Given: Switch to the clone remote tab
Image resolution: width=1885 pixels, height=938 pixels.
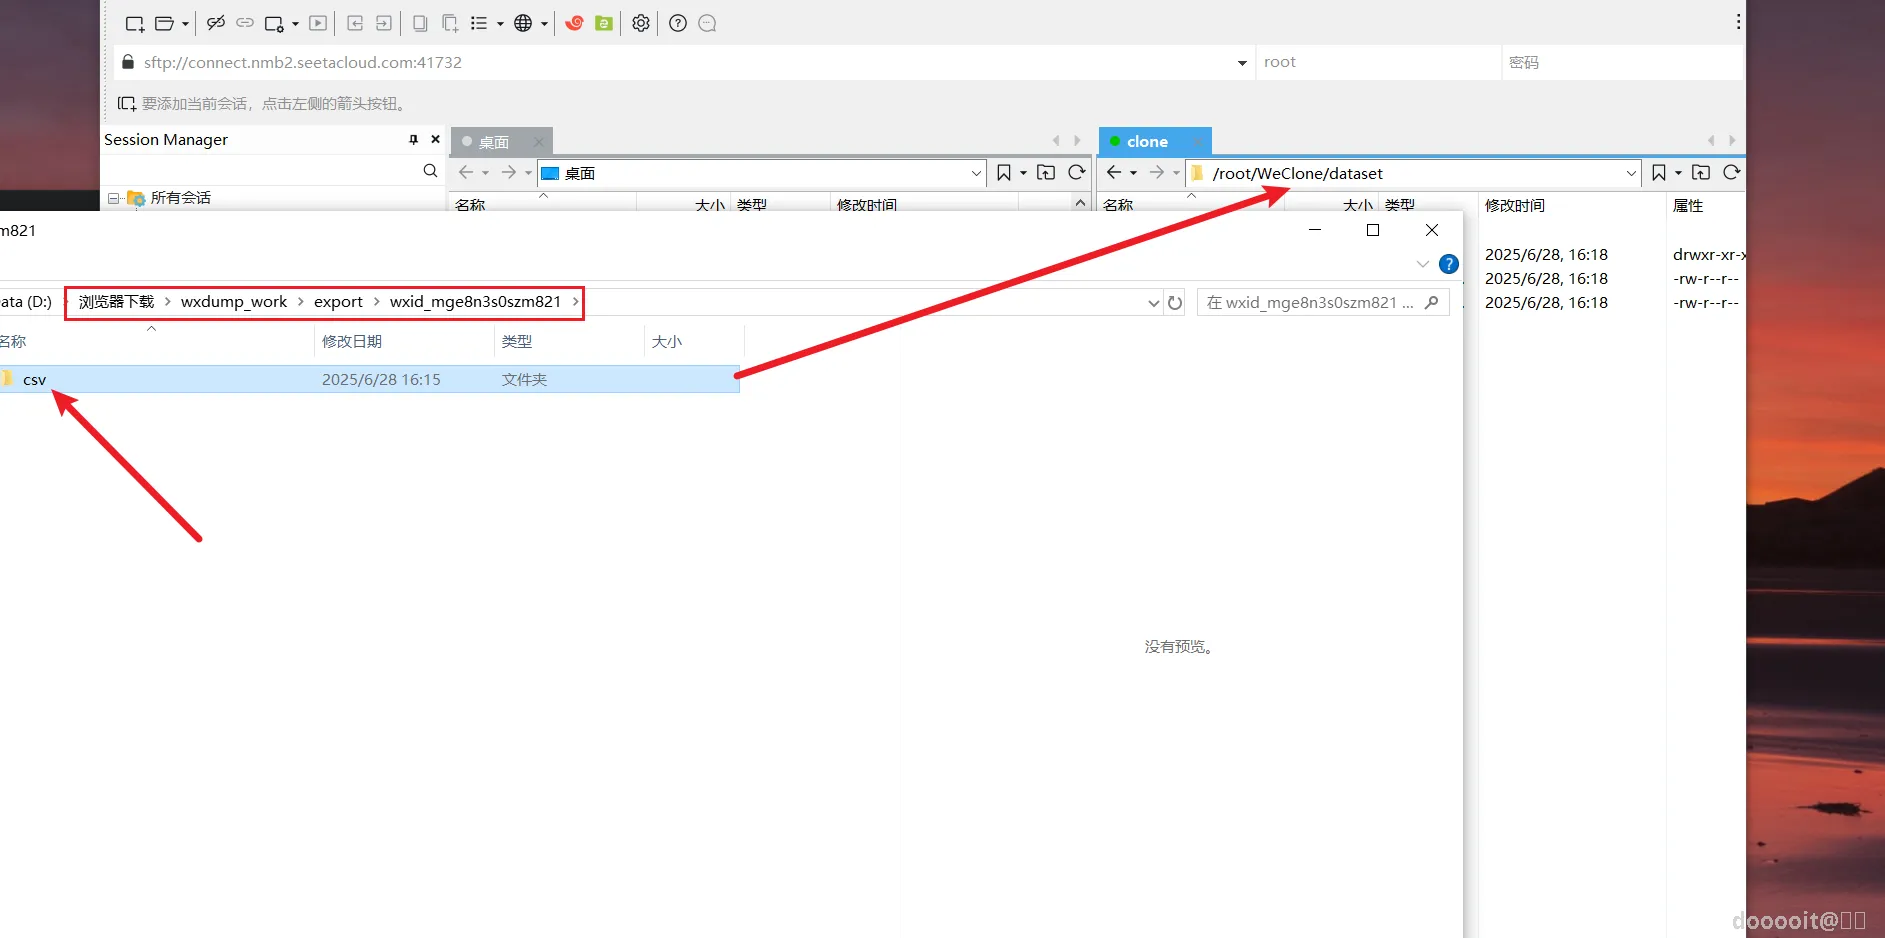Looking at the screenshot, I should (1146, 142).
